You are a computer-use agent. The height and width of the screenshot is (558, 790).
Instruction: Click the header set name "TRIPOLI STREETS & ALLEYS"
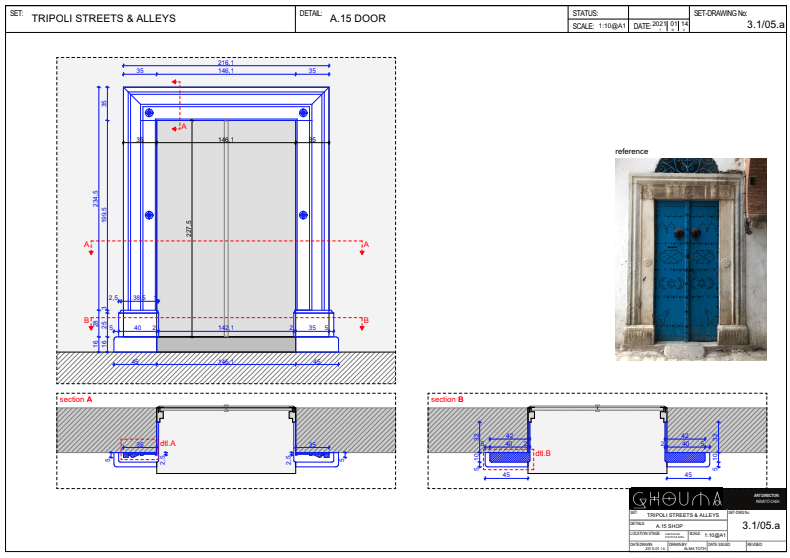coord(104,19)
